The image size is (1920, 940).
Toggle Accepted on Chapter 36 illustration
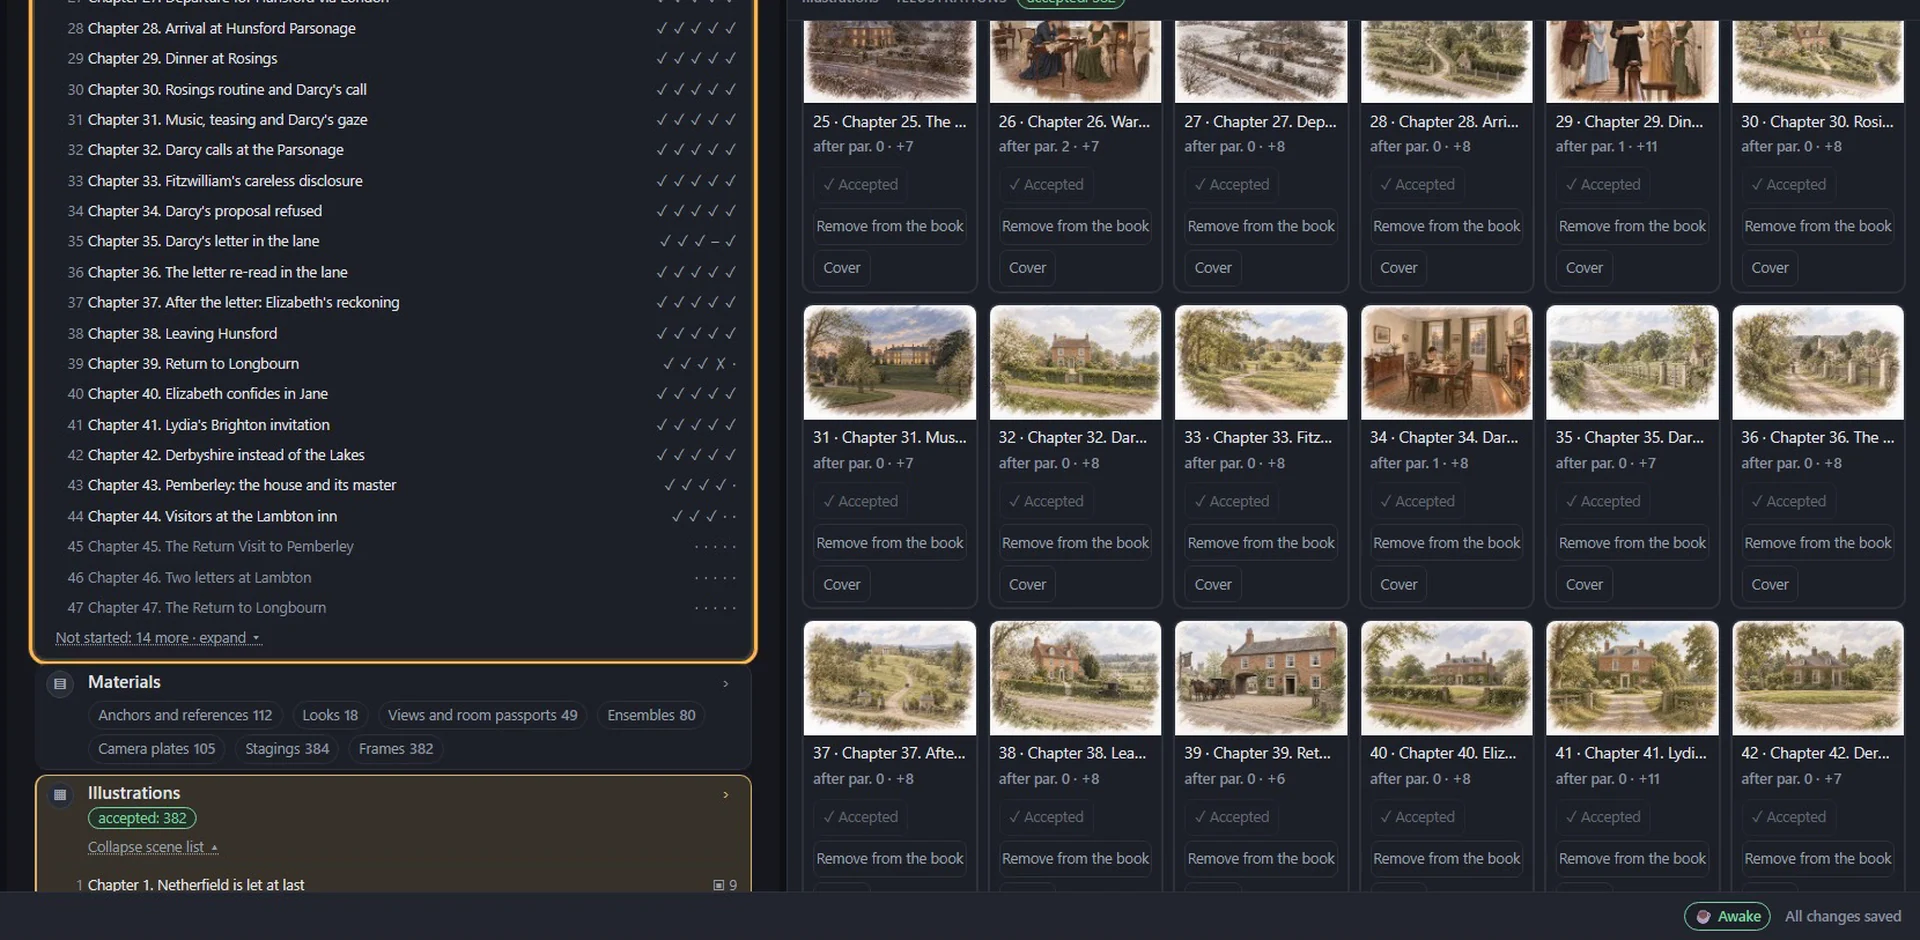click(x=1789, y=501)
